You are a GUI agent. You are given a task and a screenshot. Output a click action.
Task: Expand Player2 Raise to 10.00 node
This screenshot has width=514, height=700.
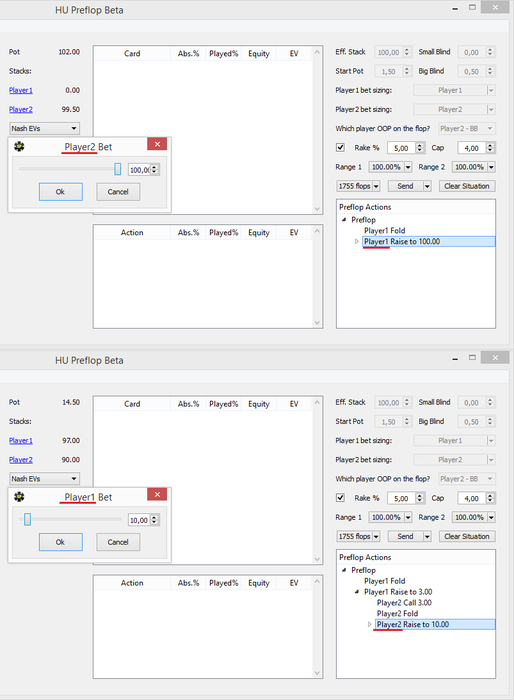(369, 625)
